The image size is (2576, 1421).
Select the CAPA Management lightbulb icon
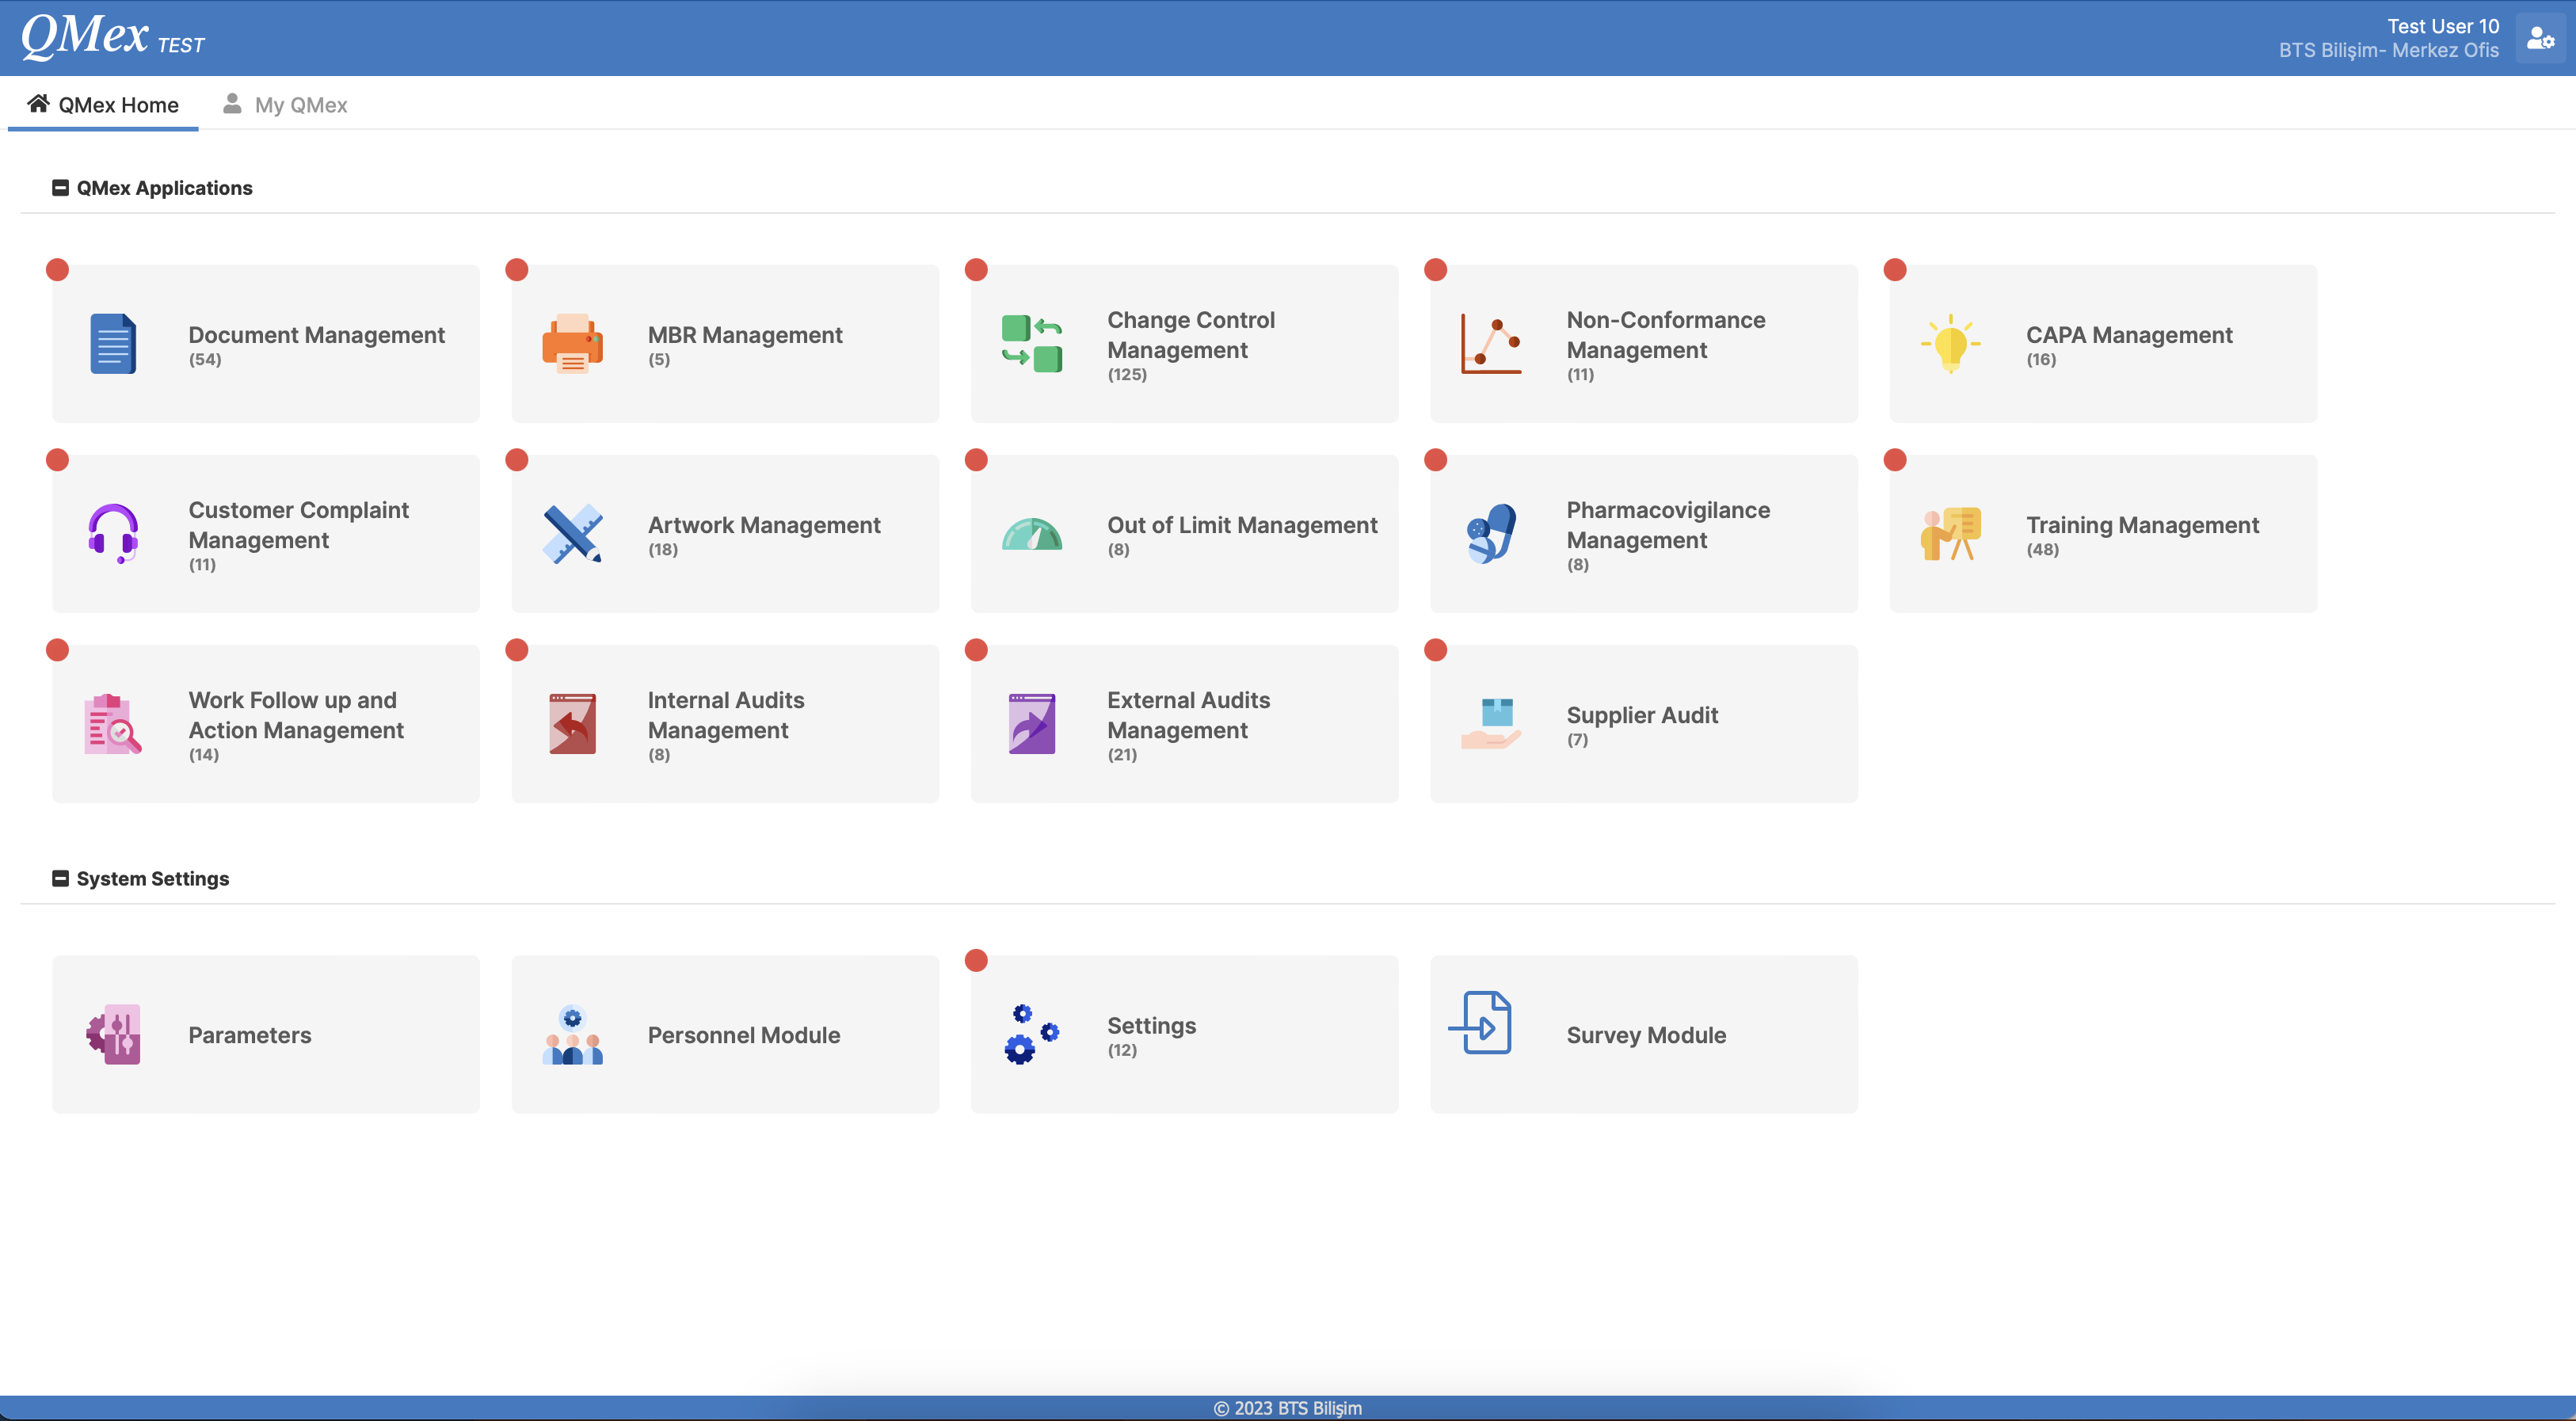pyautogui.click(x=1950, y=343)
